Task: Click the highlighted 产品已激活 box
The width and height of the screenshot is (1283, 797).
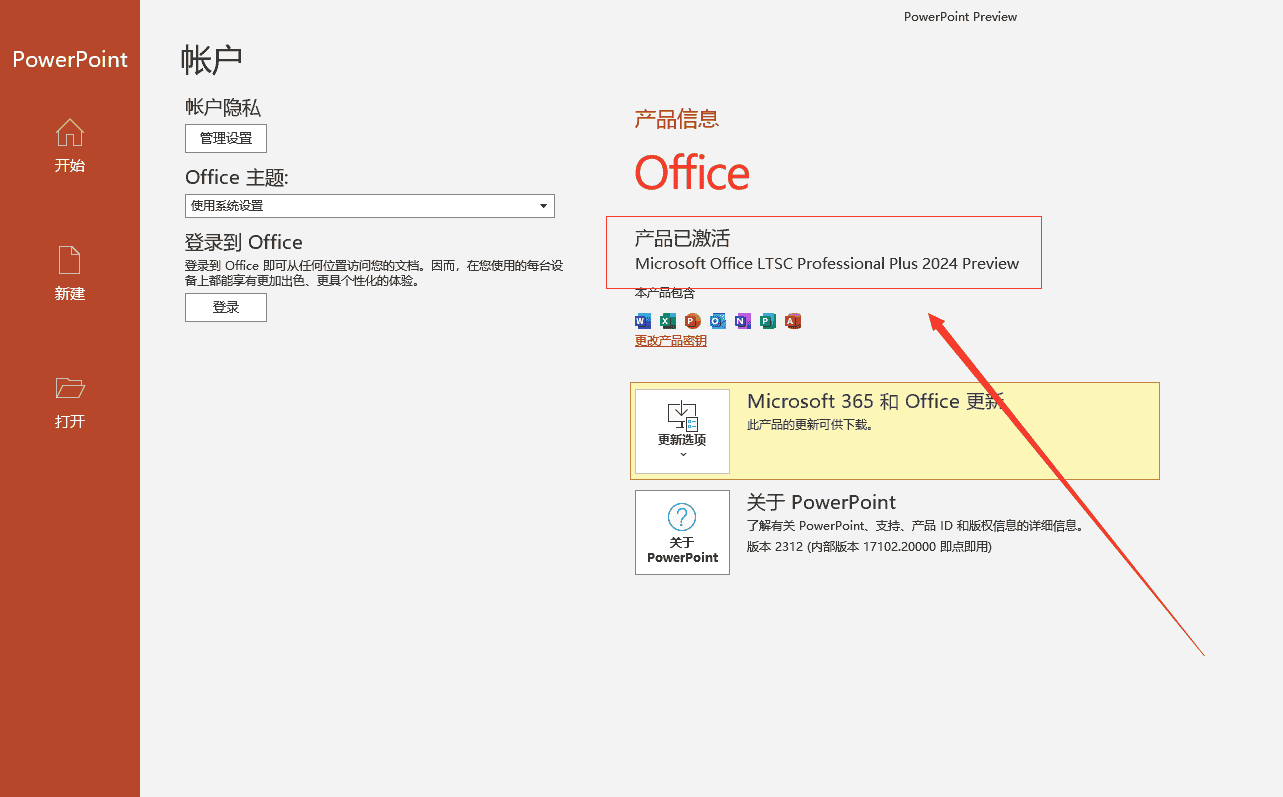Action: pyautogui.click(x=824, y=252)
